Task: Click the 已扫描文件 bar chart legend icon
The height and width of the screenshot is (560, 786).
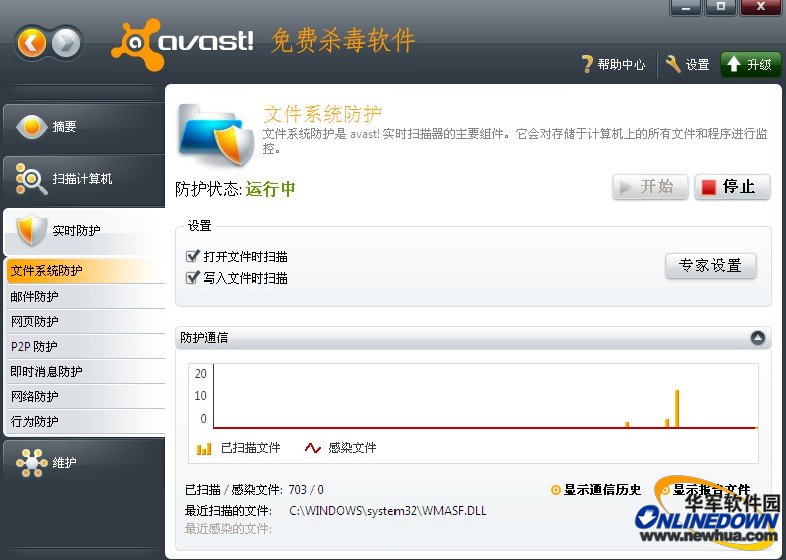Action: click(x=204, y=448)
